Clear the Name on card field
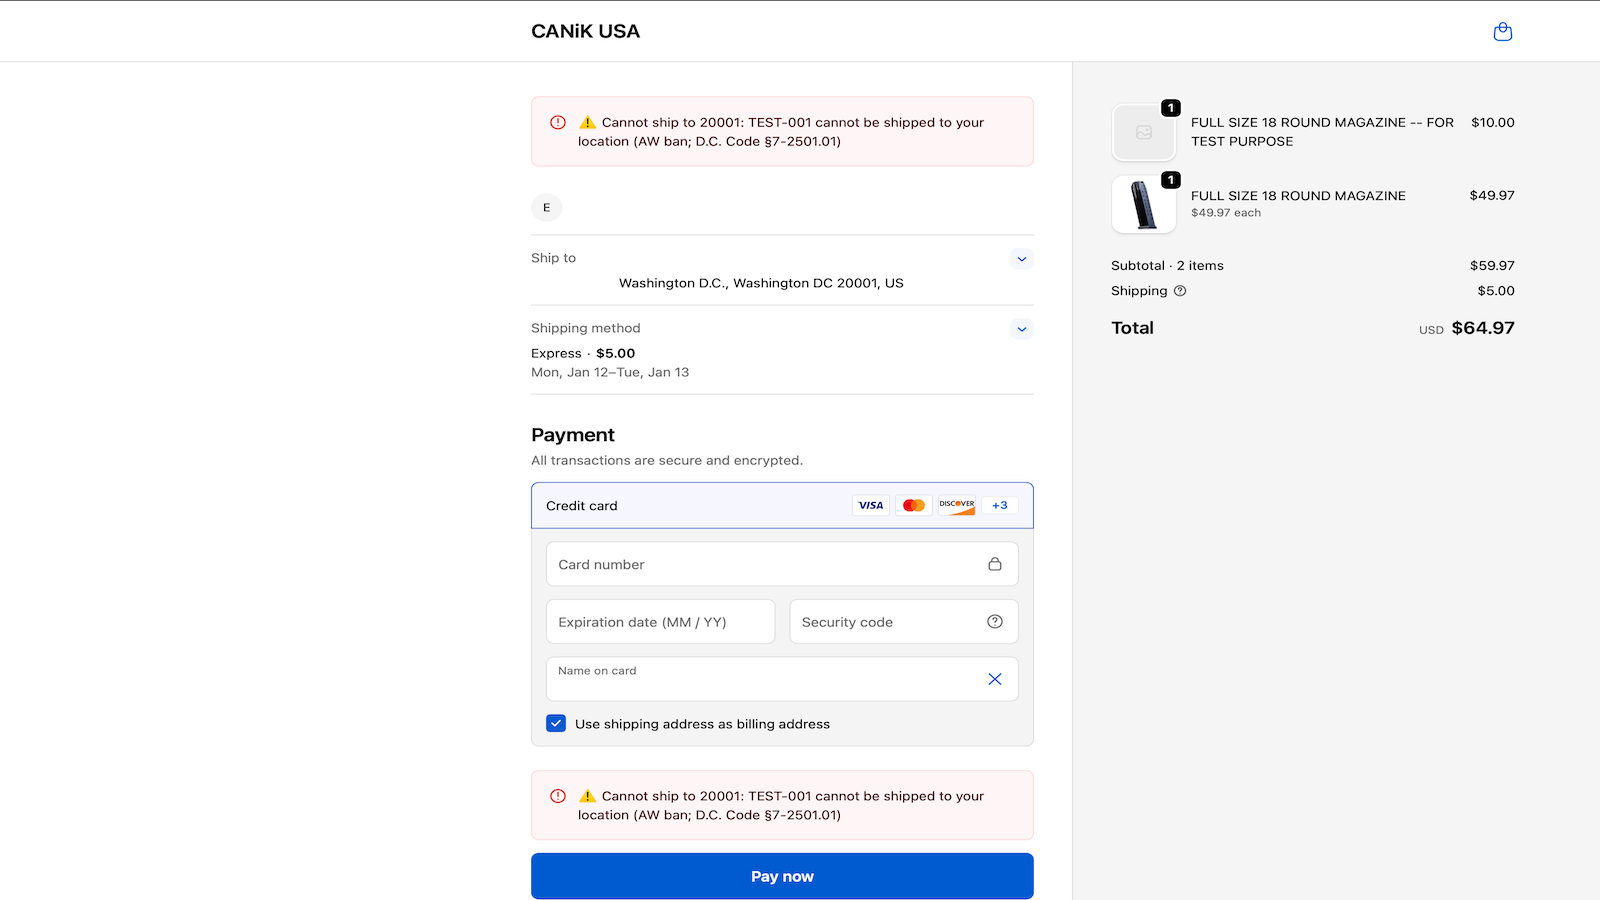This screenshot has height=900, width=1600. tap(994, 679)
